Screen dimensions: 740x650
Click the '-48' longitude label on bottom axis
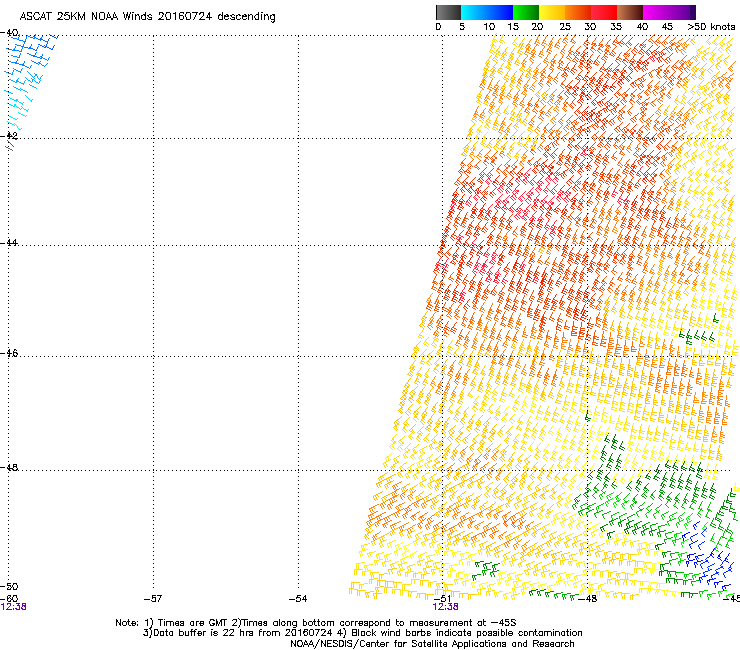tap(588, 599)
